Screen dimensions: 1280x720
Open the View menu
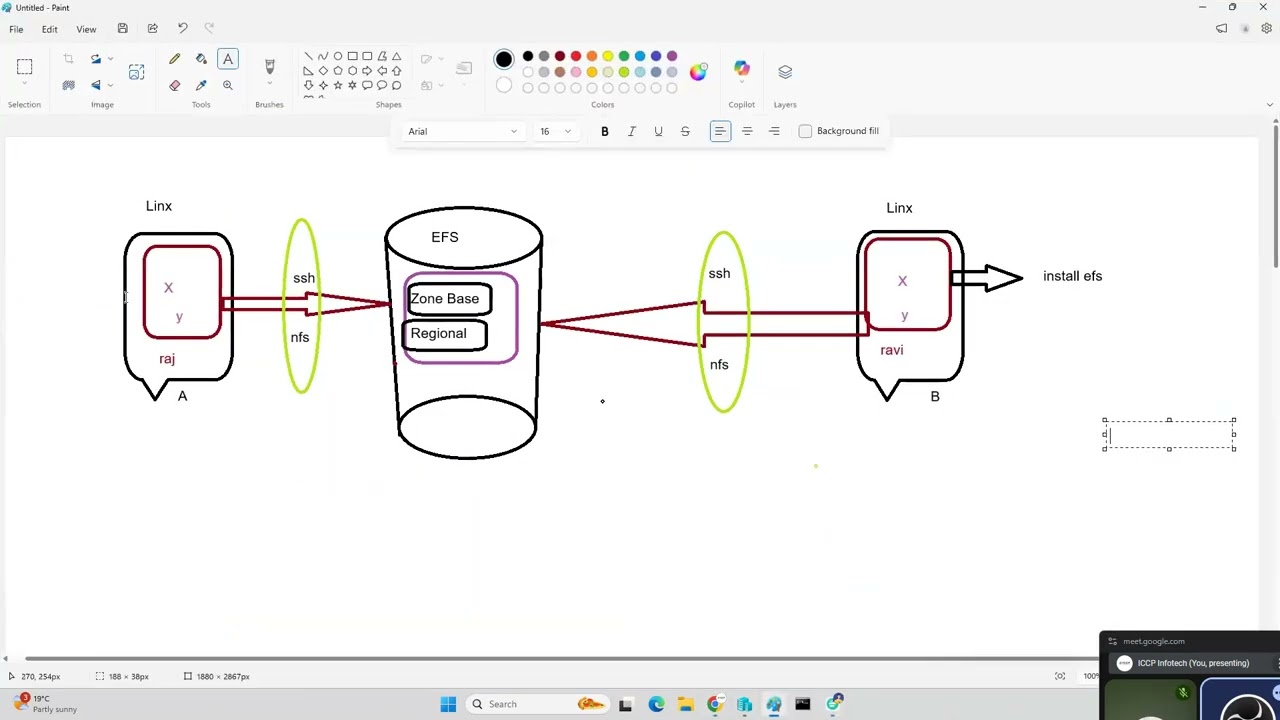click(86, 29)
